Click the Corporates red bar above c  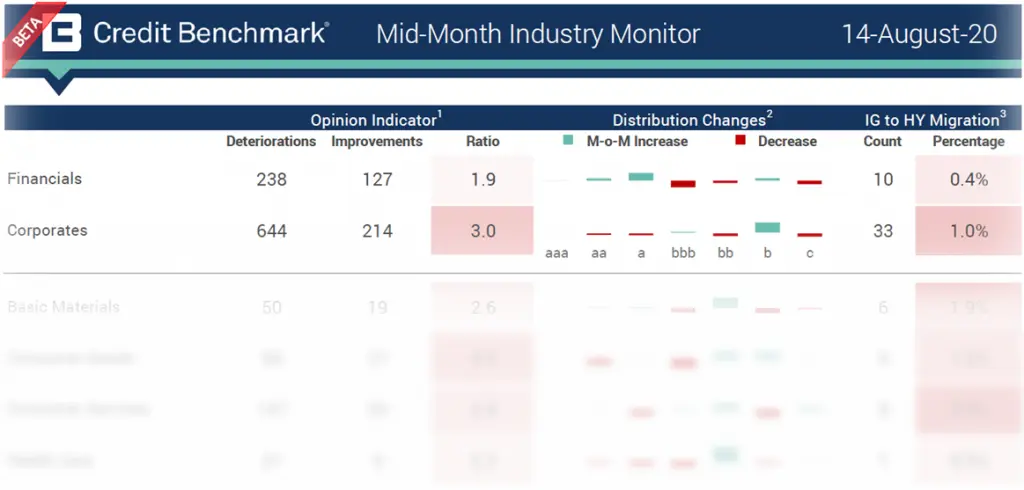click(810, 235)
